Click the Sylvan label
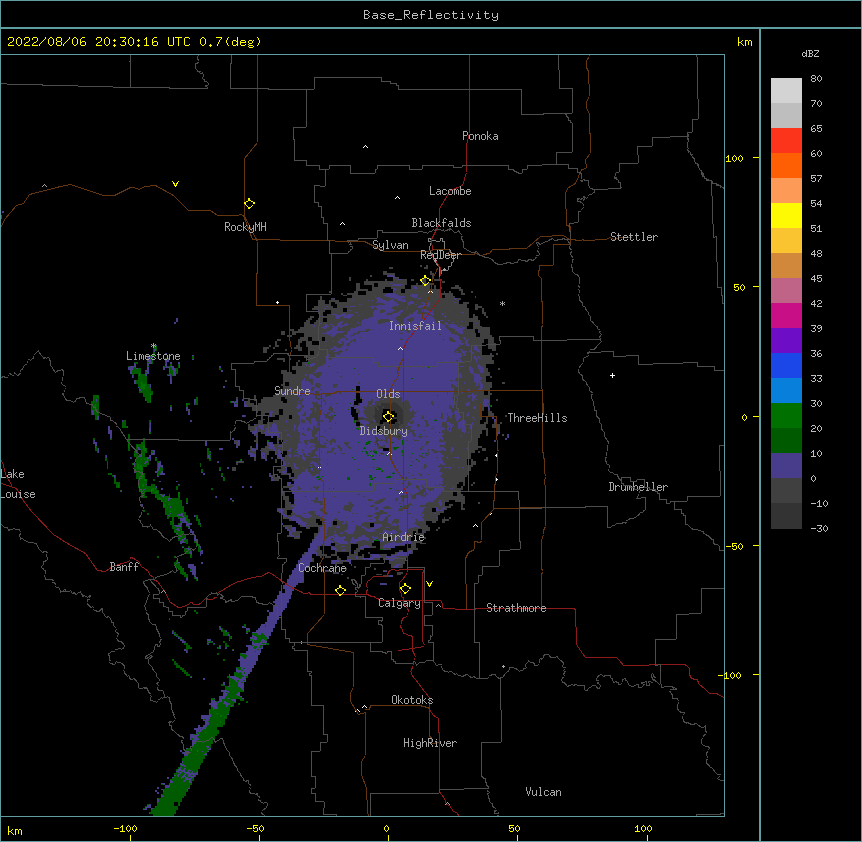This screenshot has width=862, height=842. point(390,245)
